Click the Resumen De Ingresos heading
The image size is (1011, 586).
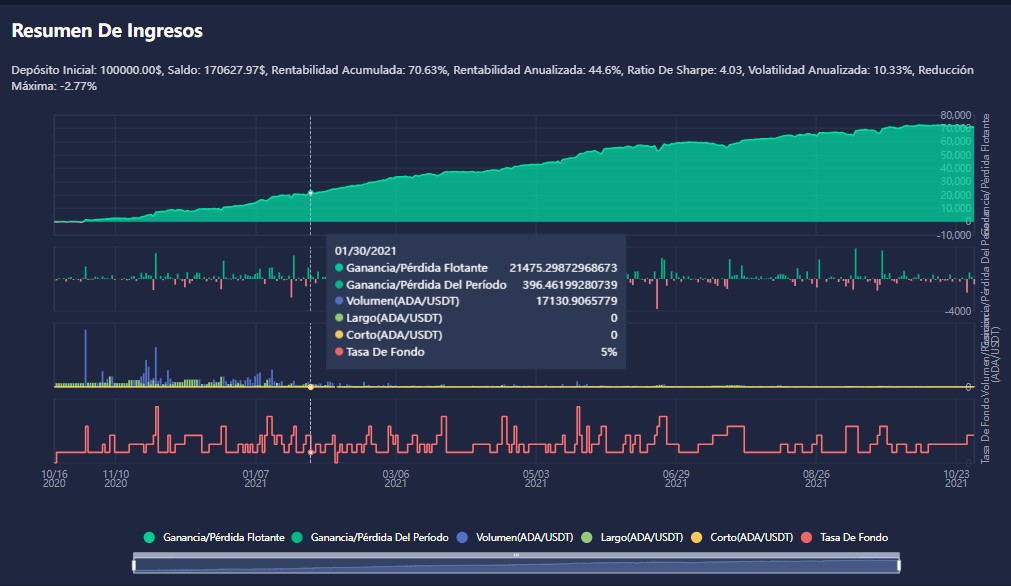pos(107,31)
